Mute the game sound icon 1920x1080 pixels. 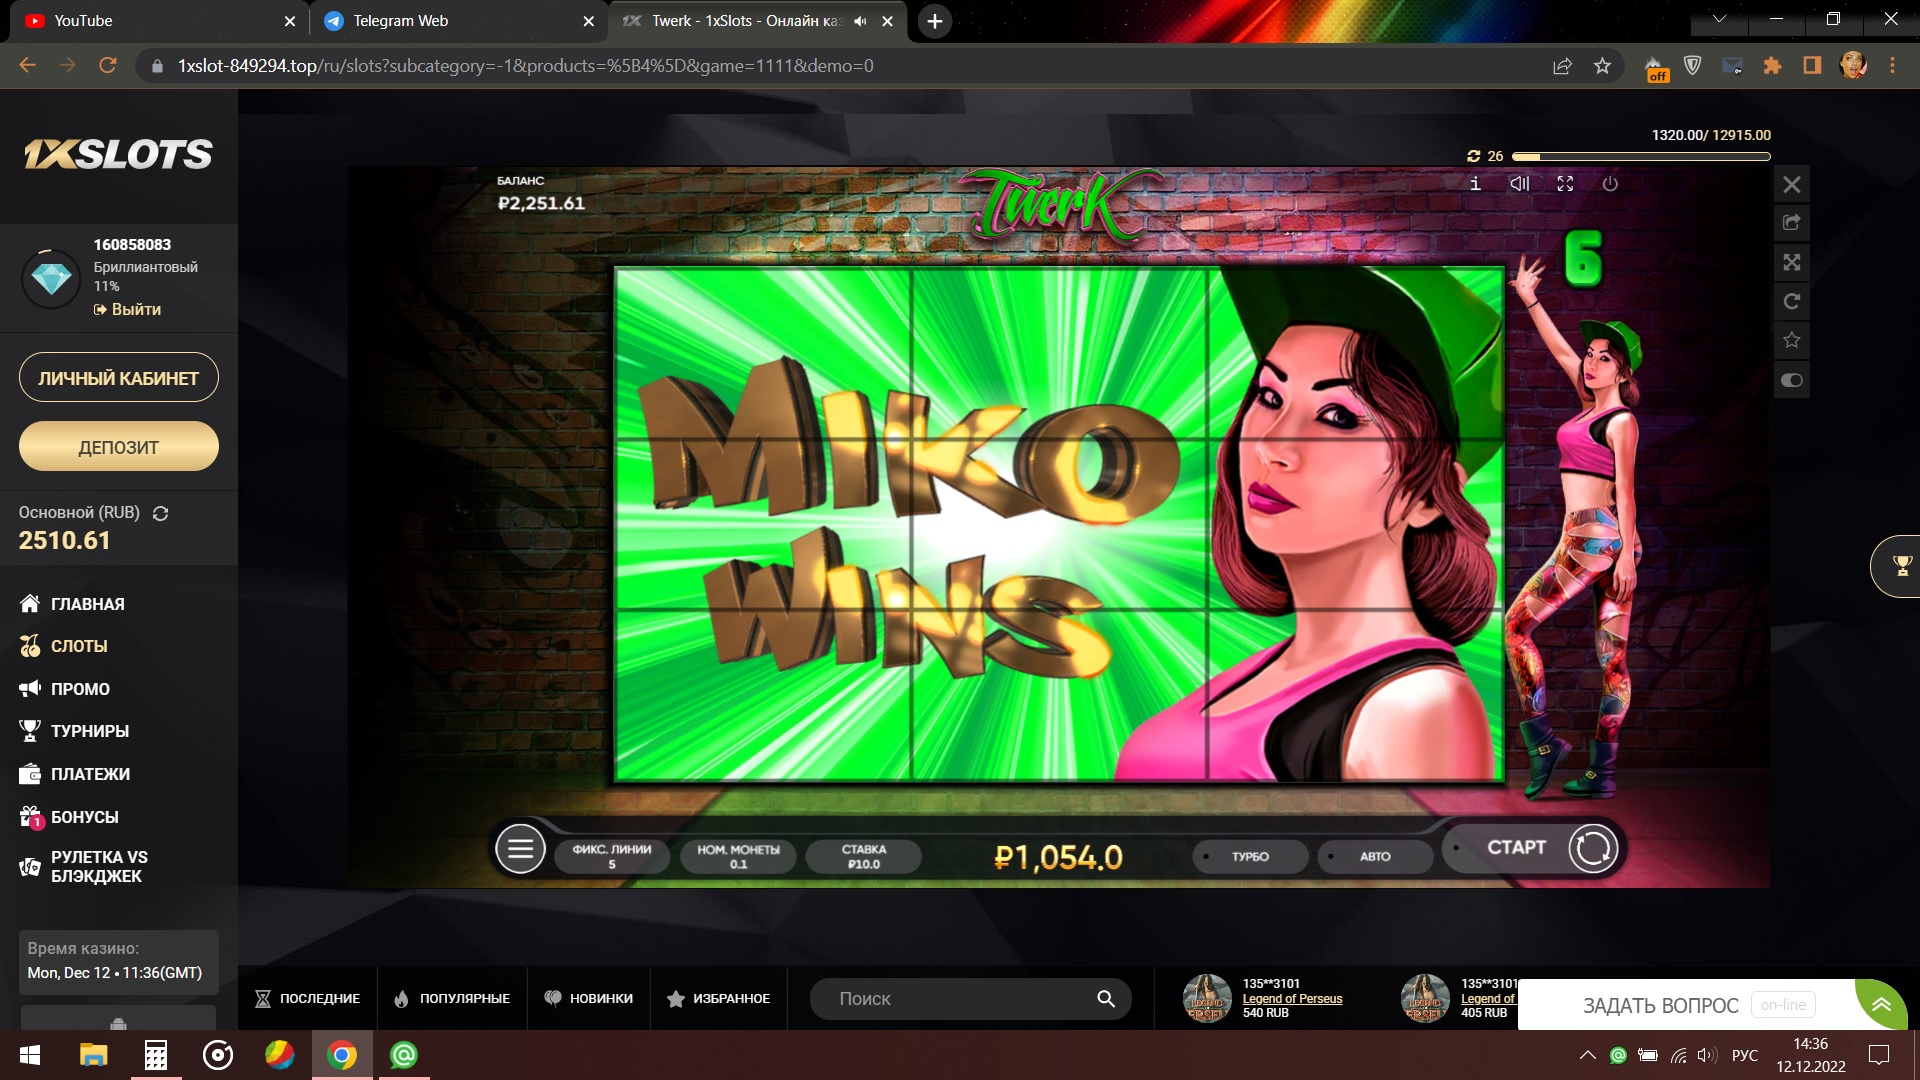[1519, 184]
